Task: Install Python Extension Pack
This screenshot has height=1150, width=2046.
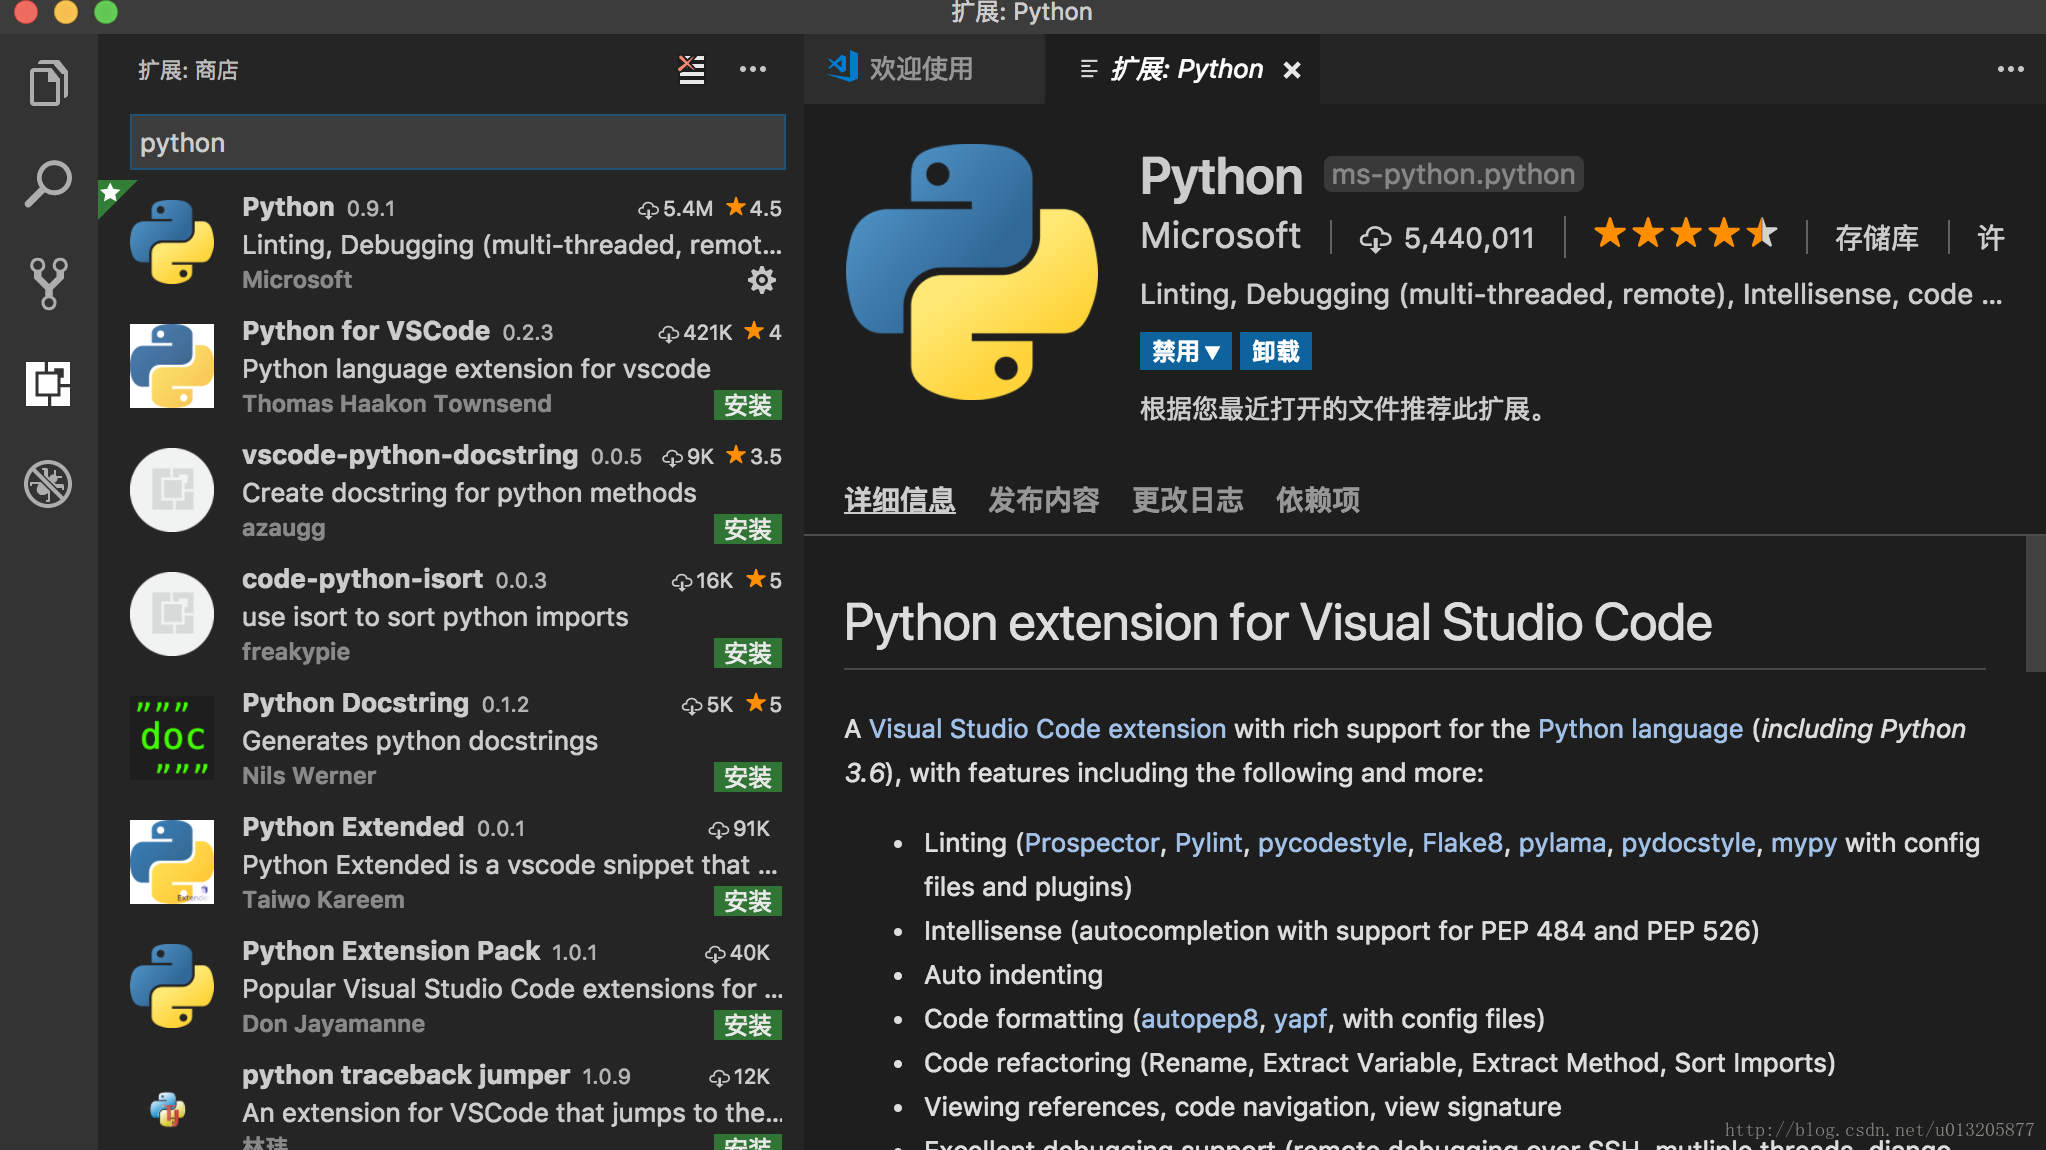Action: point(748,1025)
